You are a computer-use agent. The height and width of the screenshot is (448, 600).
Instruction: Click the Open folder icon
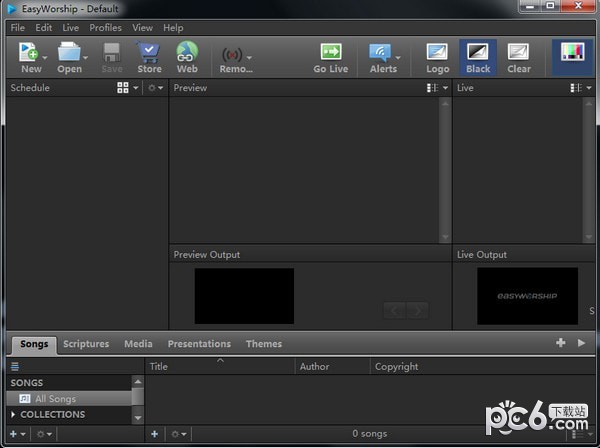69,52
